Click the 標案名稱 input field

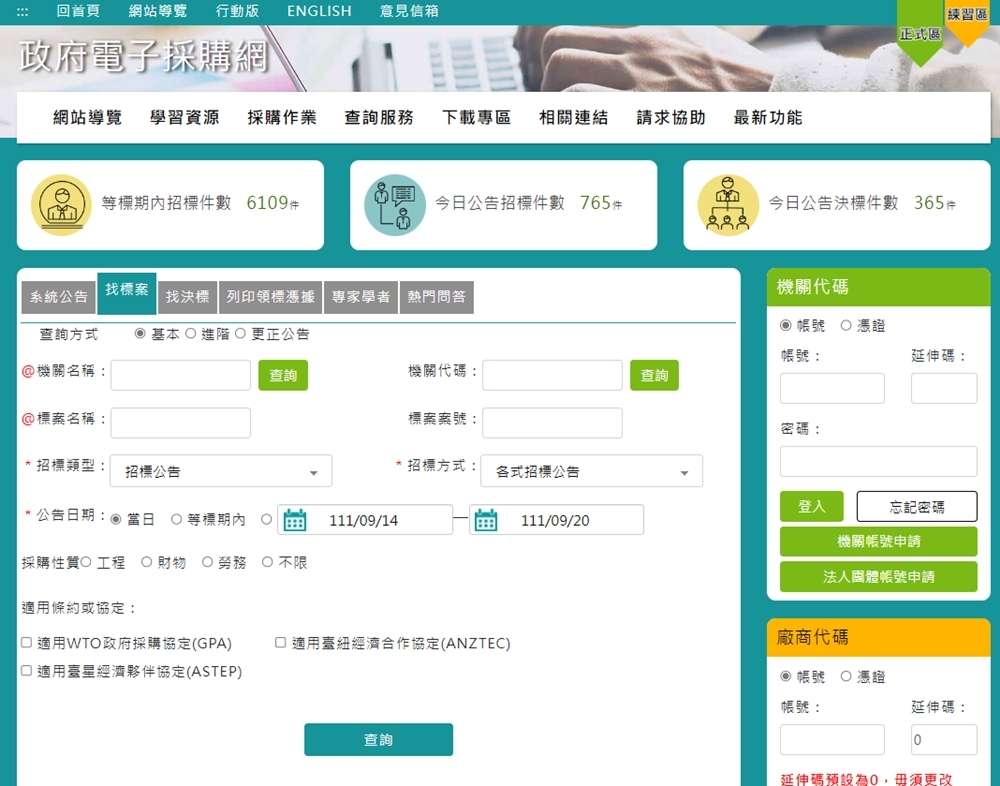[181, 423]
